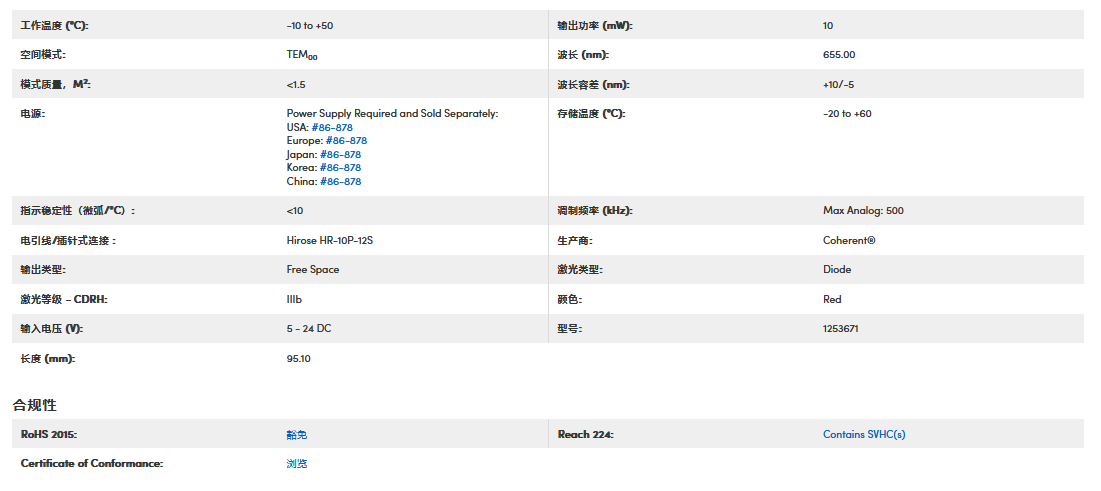
Task: Open the RoHS 2015 豁免 link
Action: tap(297, 435)
